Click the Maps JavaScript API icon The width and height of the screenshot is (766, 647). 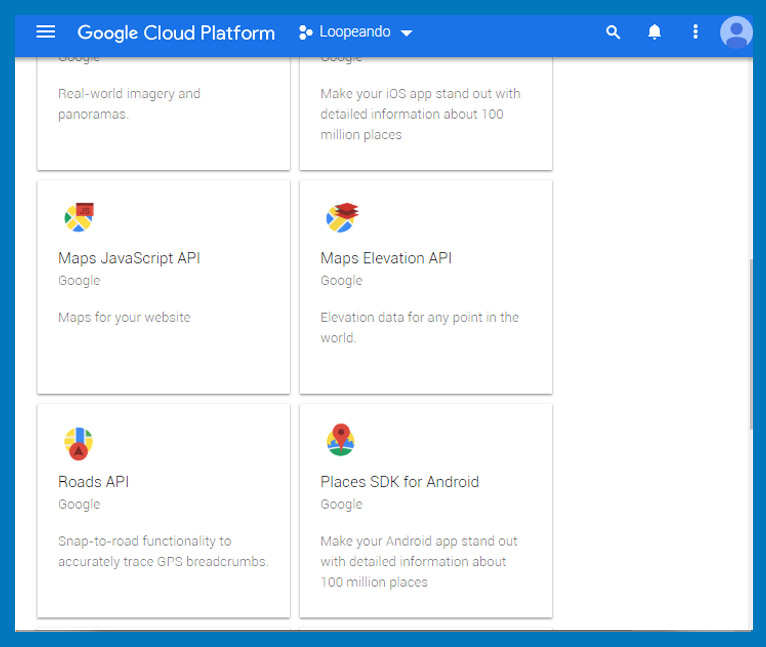(79, 217)
